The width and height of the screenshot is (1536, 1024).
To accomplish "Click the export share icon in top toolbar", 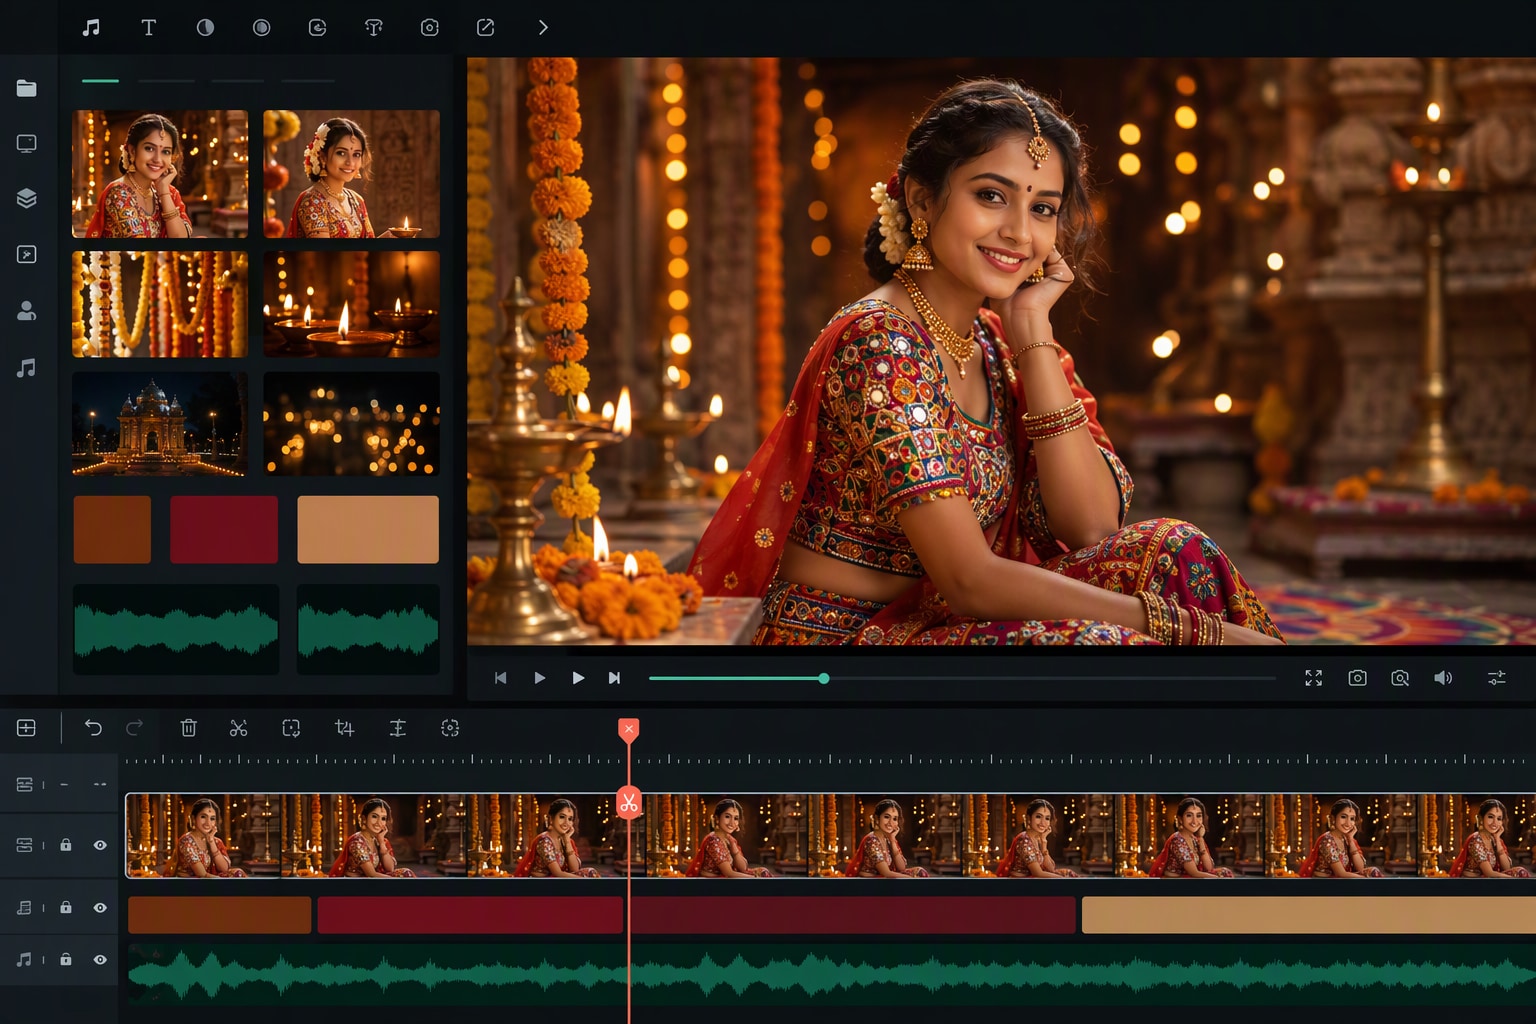I will (x=486, y=27).
